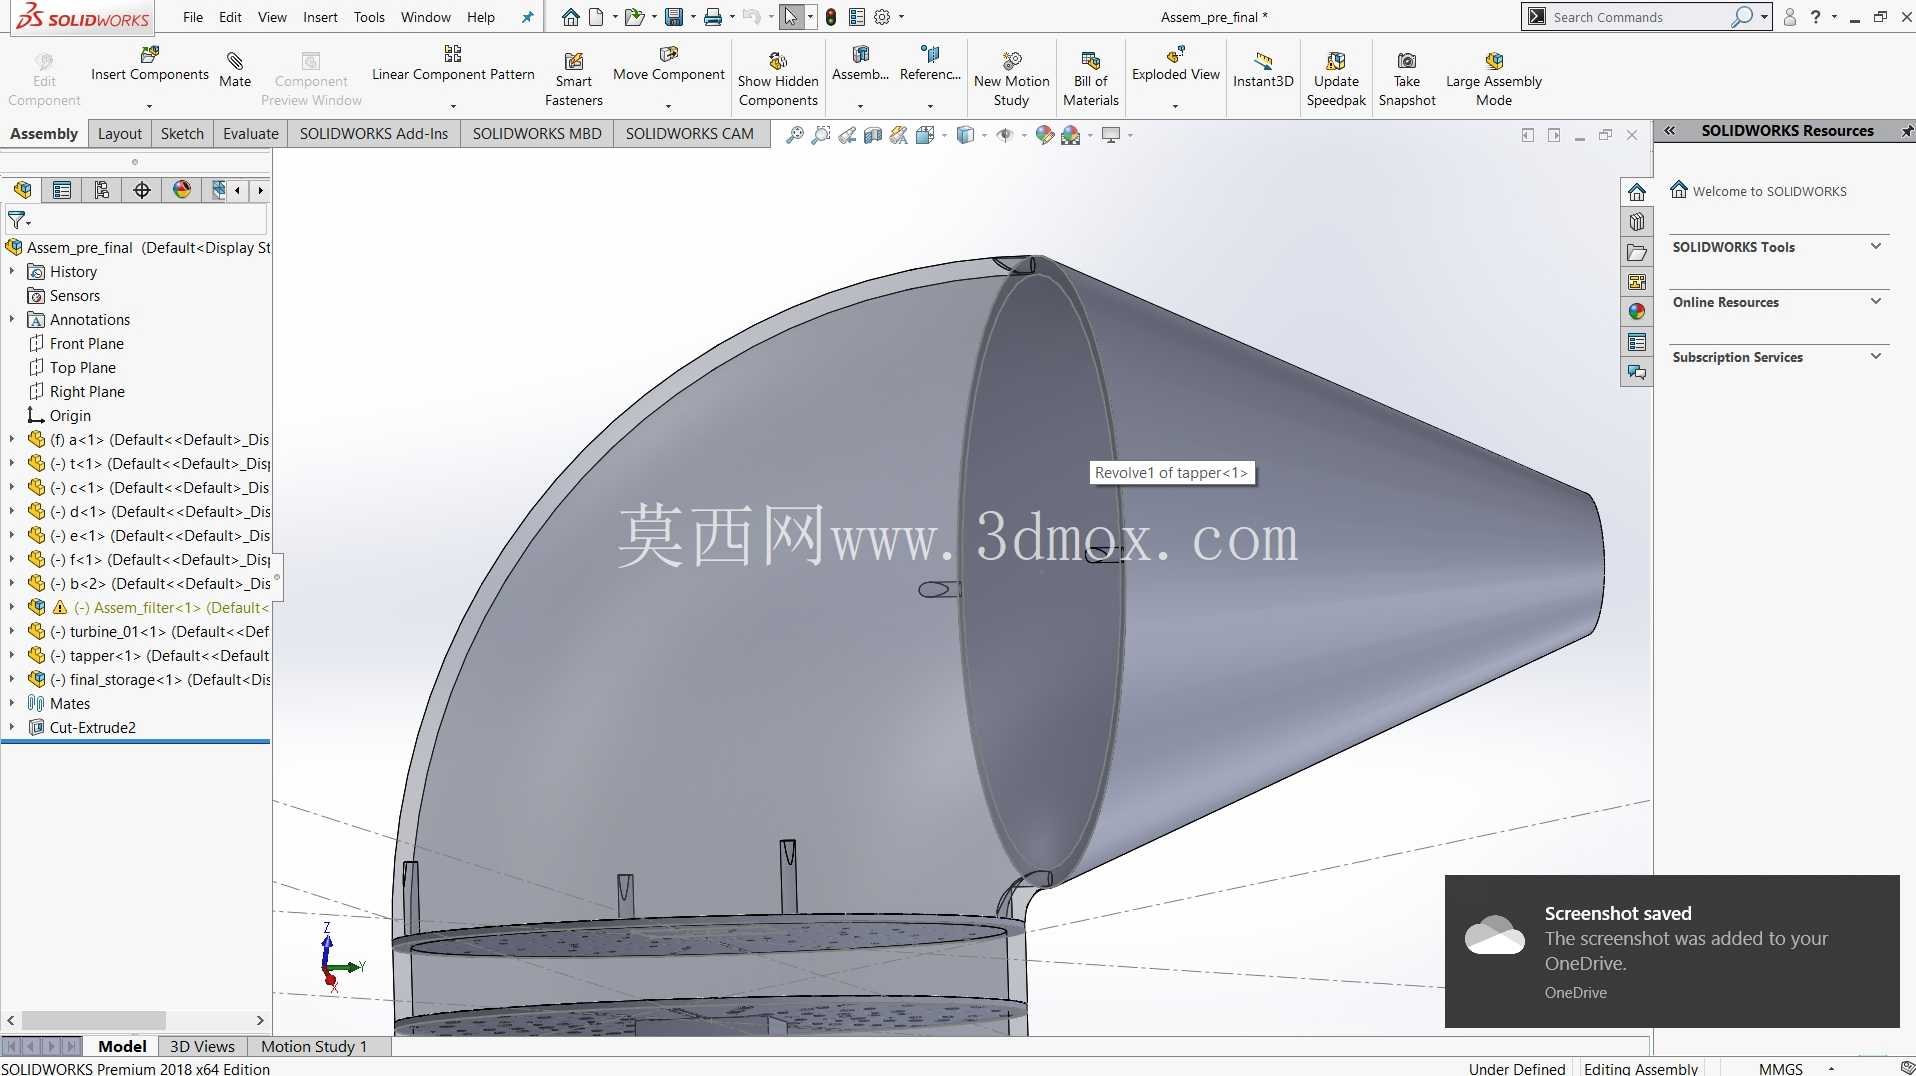This screenshot has width=1916, height=1076.
Task: Open Linear Component Pattern tool
Action: (453, 65)
